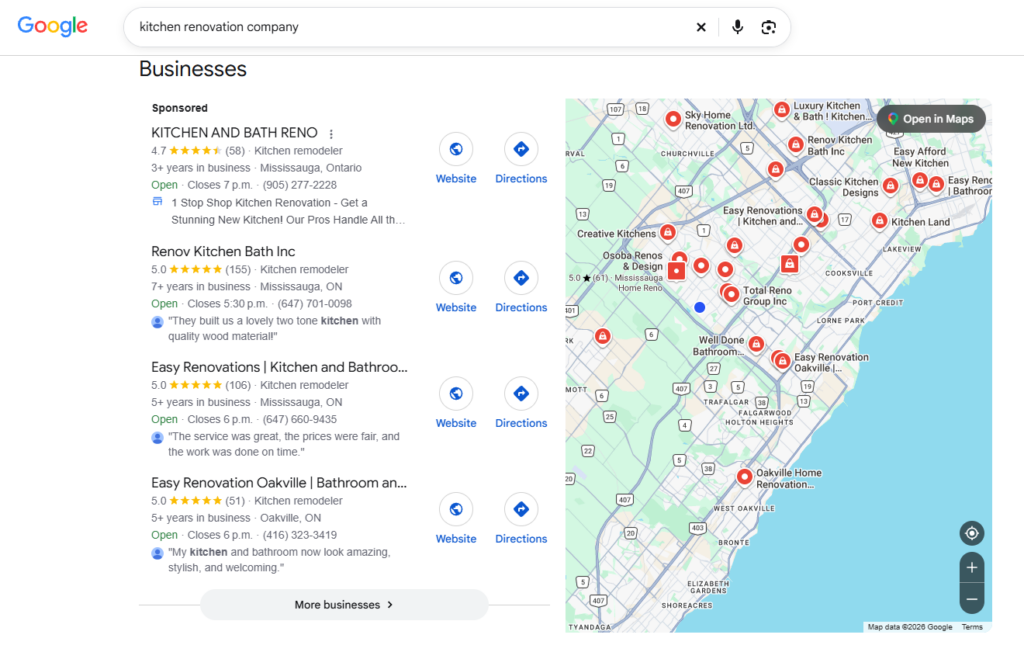Click Website label for Easy Renovation Oakville
The image size is (1024, 652).
tap(456, 538)
